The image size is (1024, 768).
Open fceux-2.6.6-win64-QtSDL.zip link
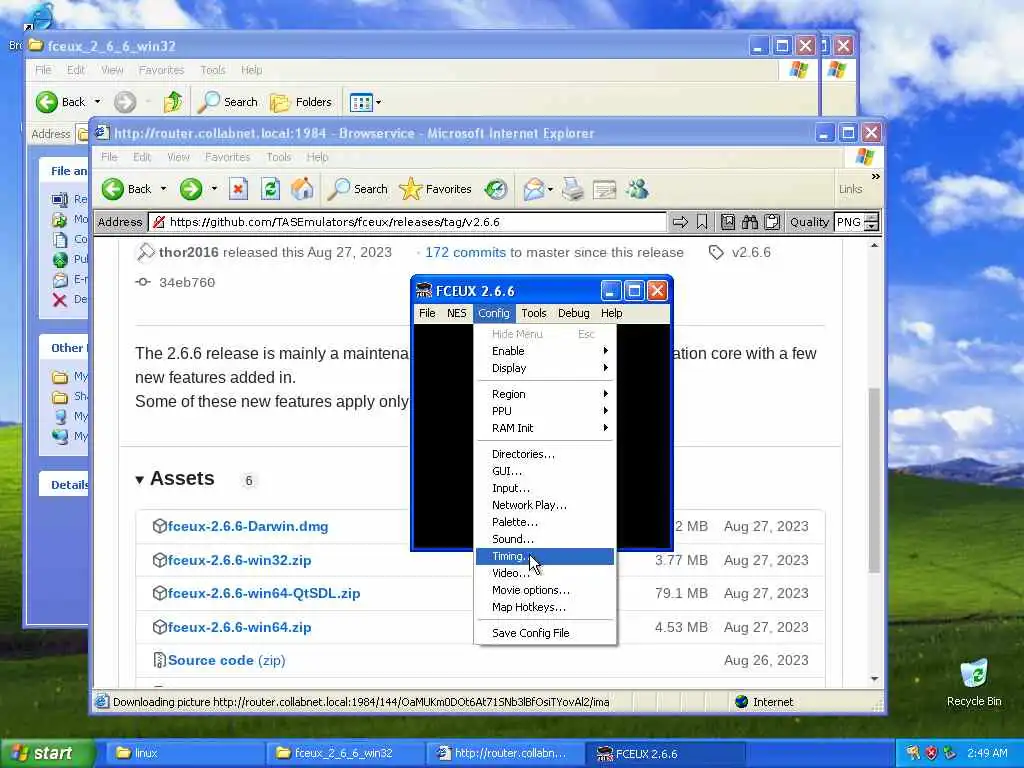pyautogui.click(x=264, y=594)
